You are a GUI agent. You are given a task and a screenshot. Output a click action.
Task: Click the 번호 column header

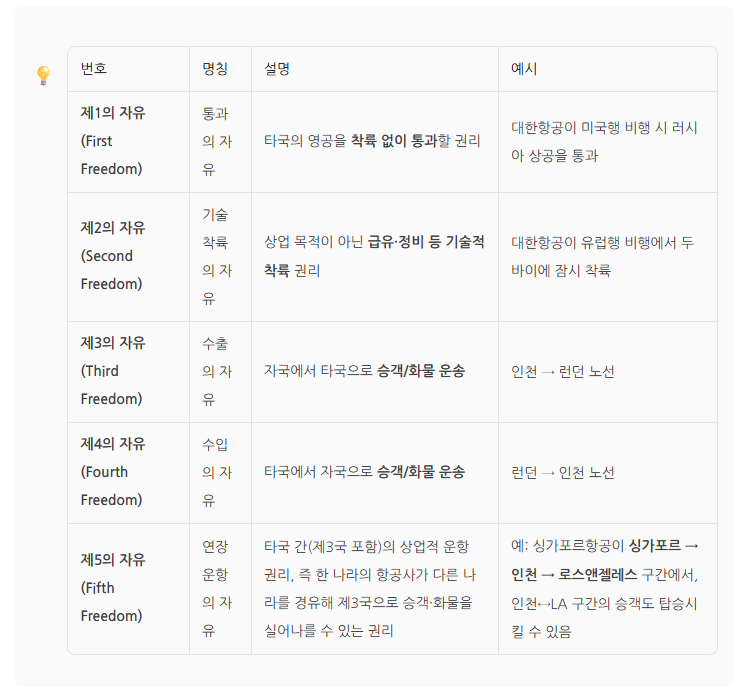click(x=94, y=69)
